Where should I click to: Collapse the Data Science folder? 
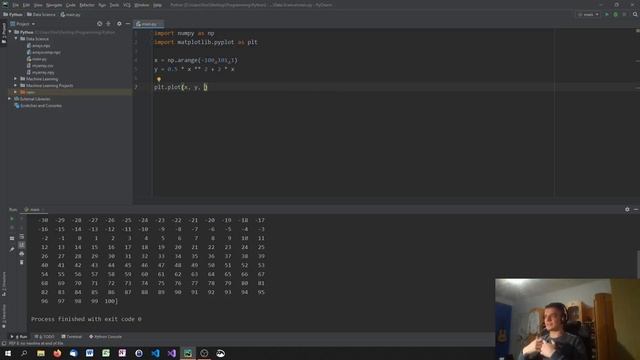(16, 39)
